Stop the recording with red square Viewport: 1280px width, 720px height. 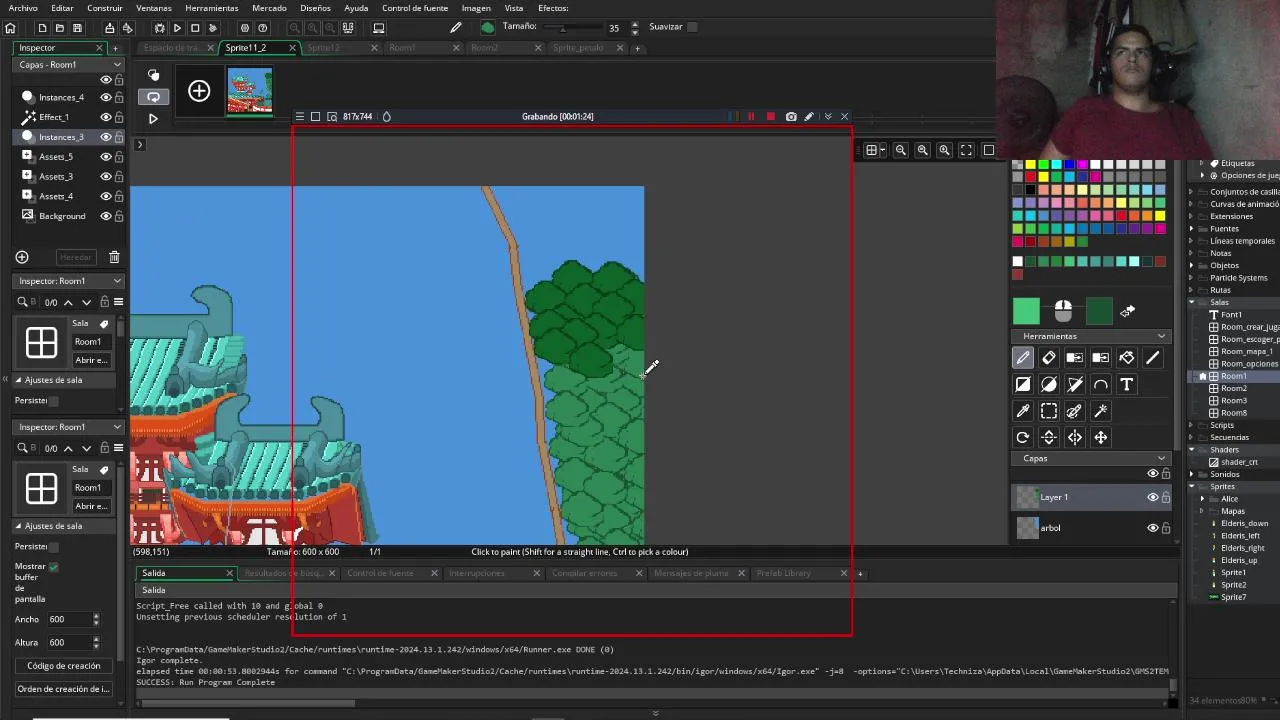(x=770, y=117)
